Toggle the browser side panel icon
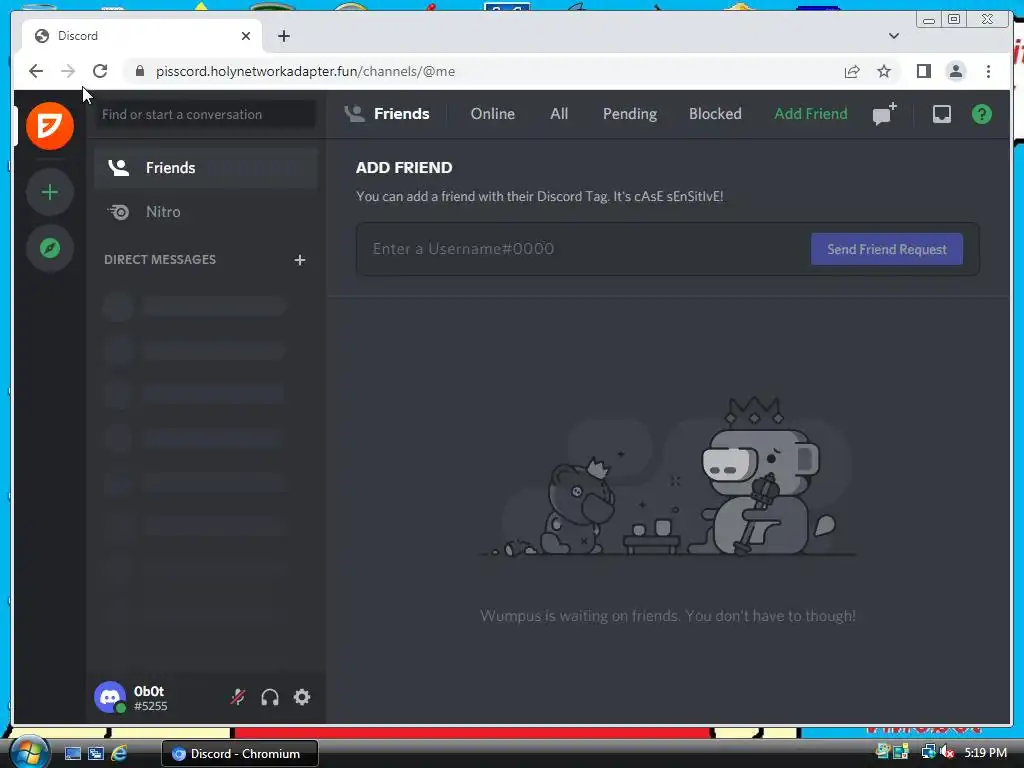This screenshot has height=768, width=1024. [x=923, y=71]
